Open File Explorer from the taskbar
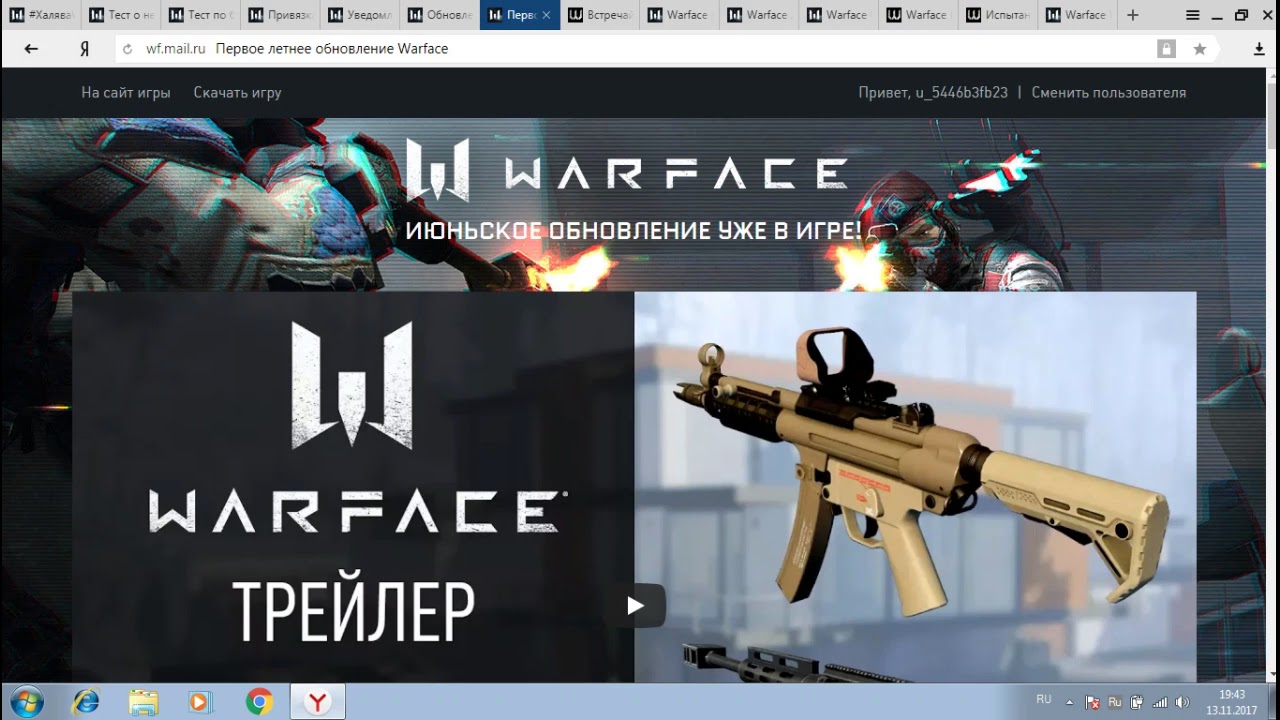The height and width of the screenshot is (720, 1280). (143, 702)
